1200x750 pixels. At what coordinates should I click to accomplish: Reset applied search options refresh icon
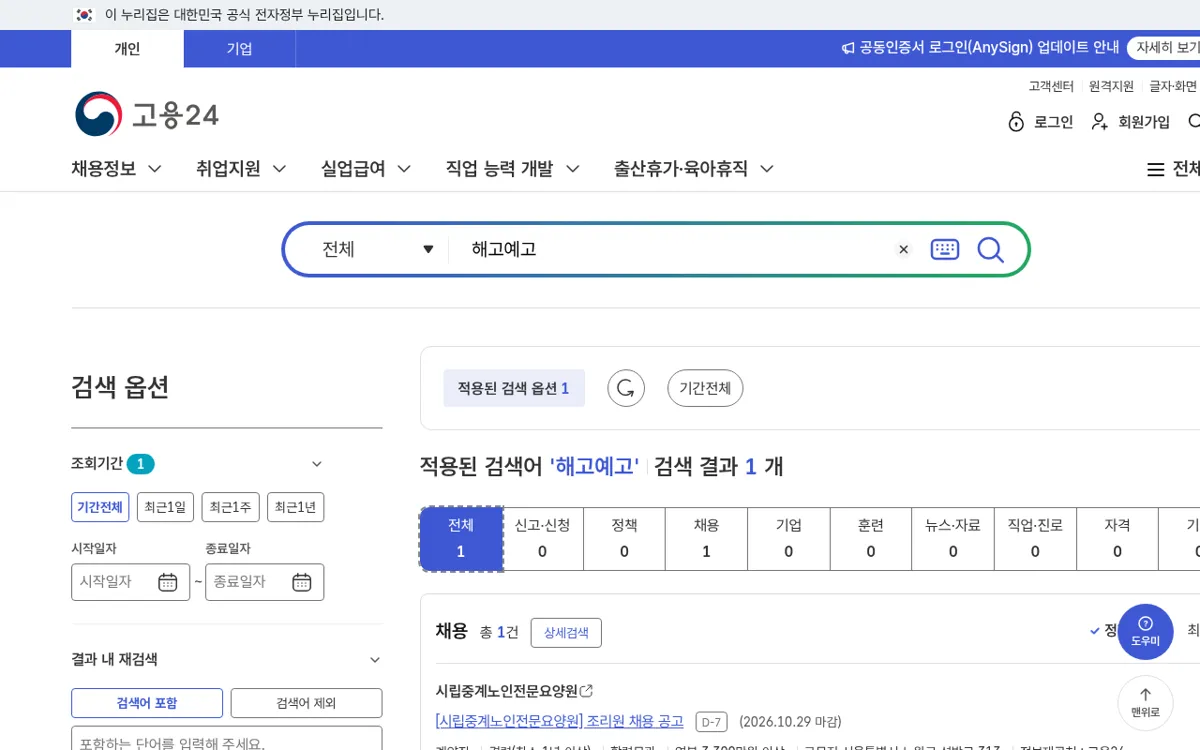626,388
